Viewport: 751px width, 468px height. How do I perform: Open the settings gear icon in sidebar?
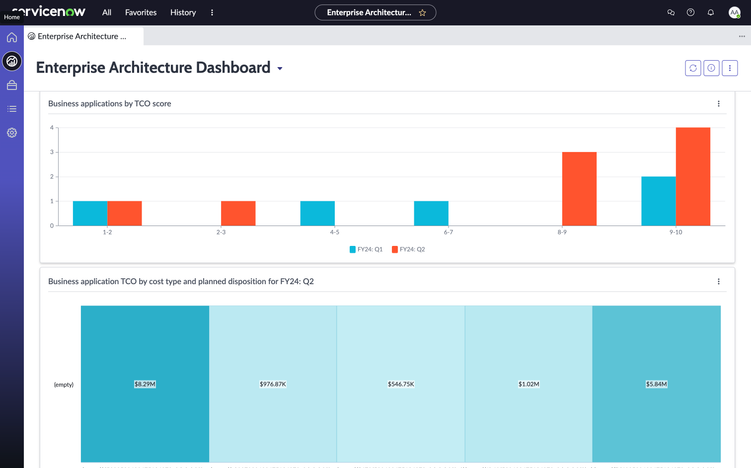click(x=12, y=133)
